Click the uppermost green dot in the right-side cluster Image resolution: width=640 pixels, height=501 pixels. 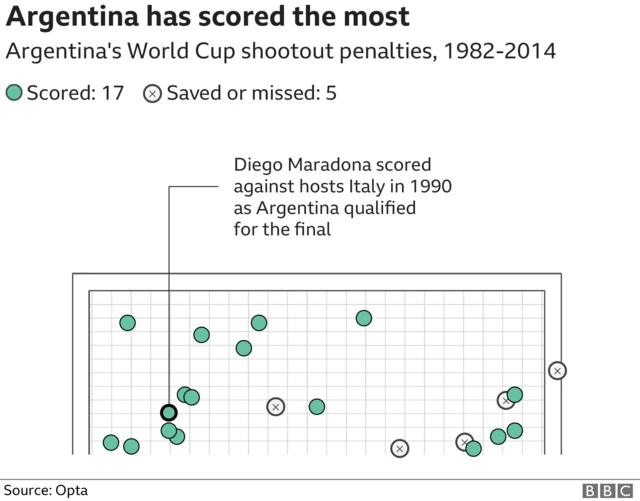[515, 394]
